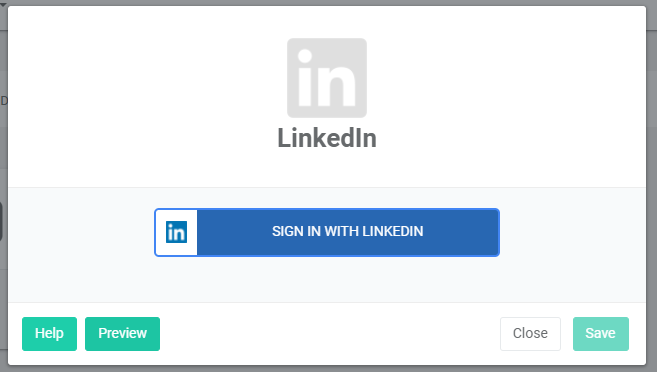Show the widget with the Preview button
This screenshot has width=657, height=372.
122,334
